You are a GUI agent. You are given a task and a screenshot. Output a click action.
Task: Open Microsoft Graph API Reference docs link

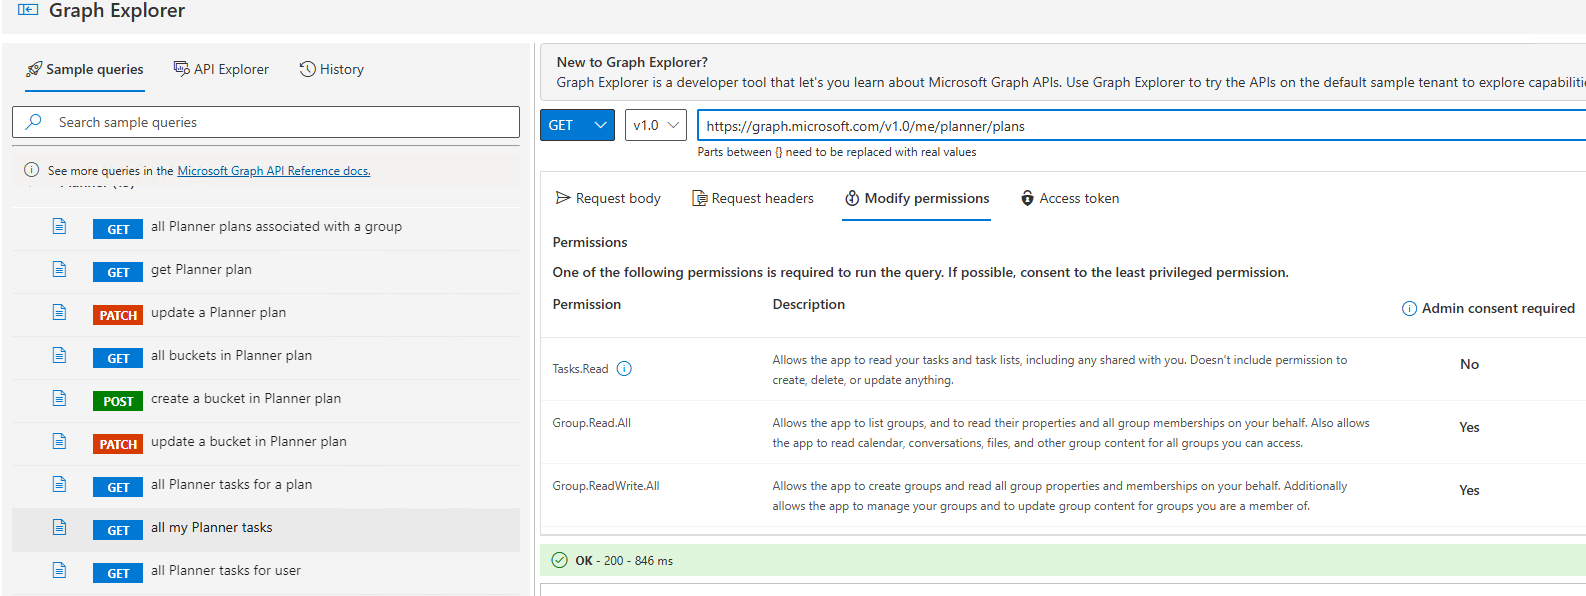coord(273,171)
